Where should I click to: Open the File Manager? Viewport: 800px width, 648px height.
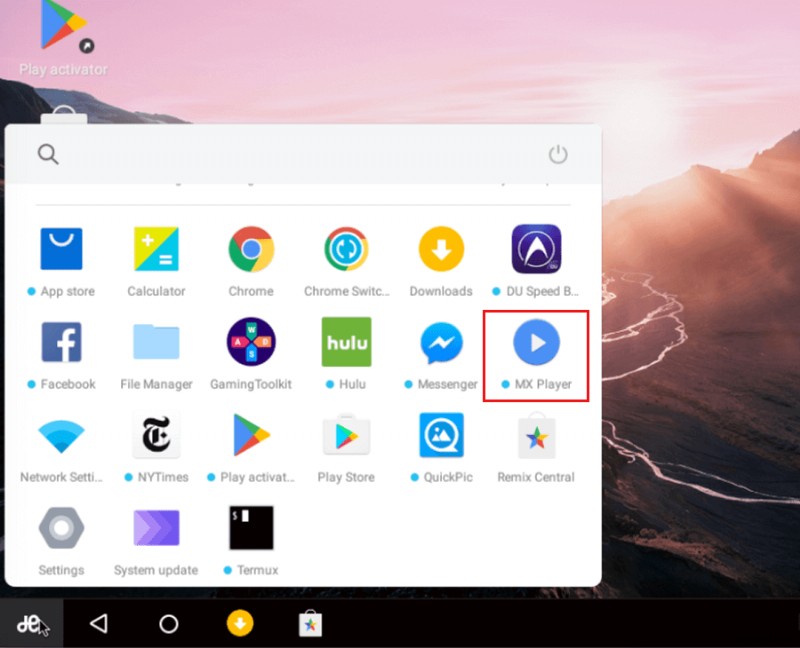click(155, 343)
